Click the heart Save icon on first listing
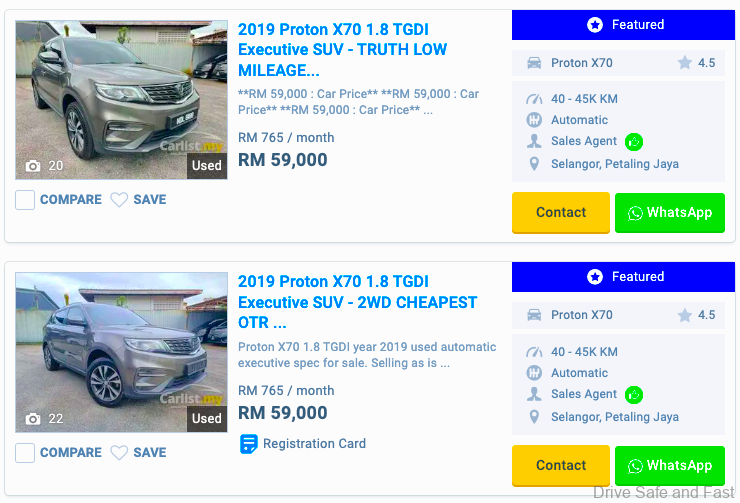The width and height of the screenshot is (740, 503). point(119,200)
